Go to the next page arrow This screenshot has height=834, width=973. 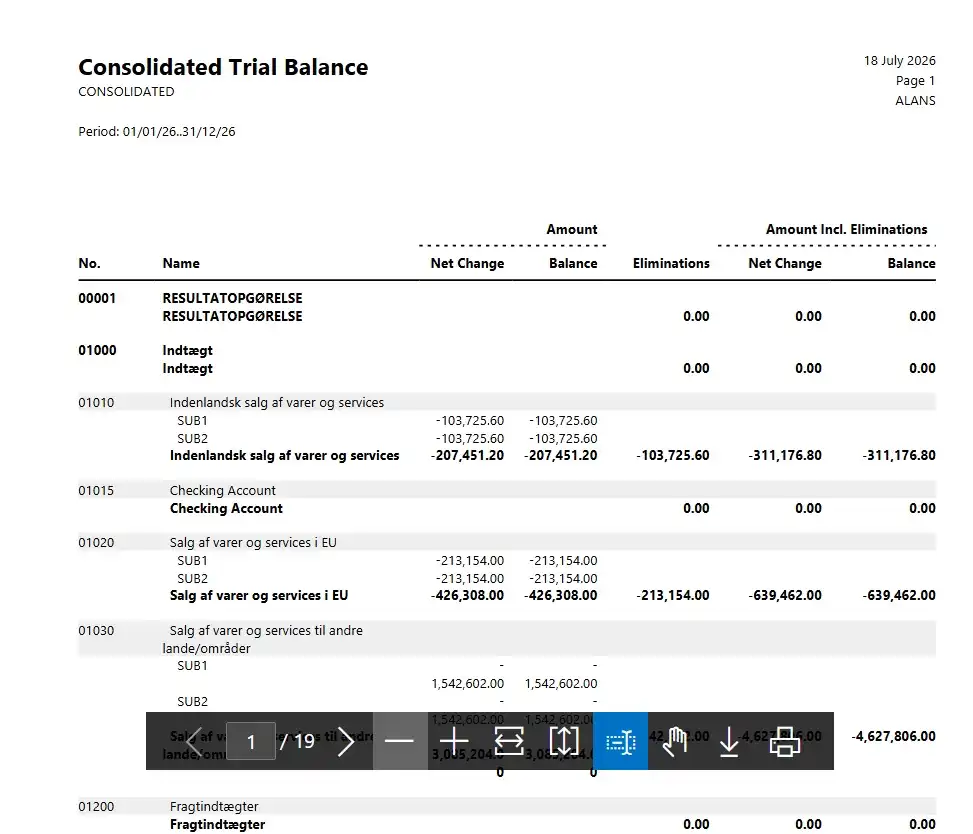346,741
